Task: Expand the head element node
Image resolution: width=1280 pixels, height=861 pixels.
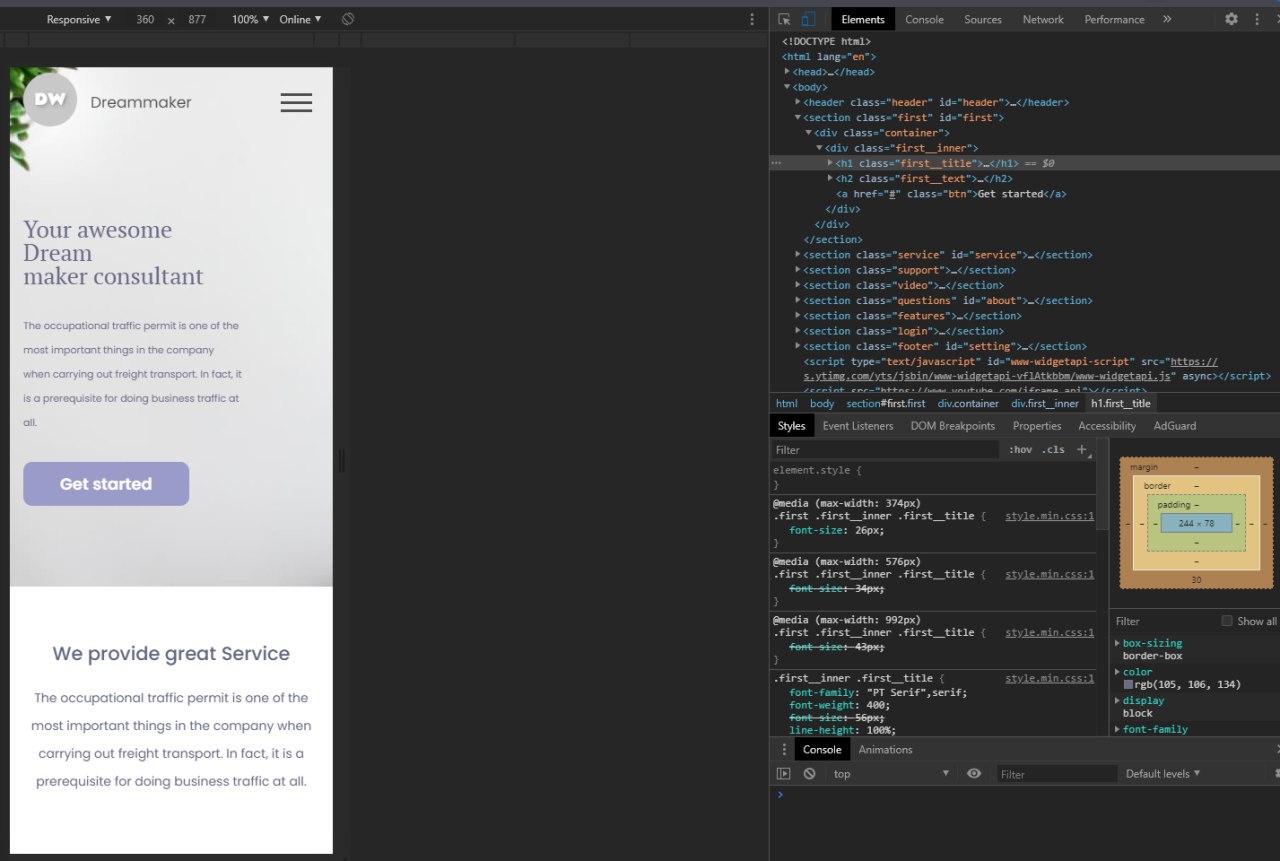Action: point(788,72)
